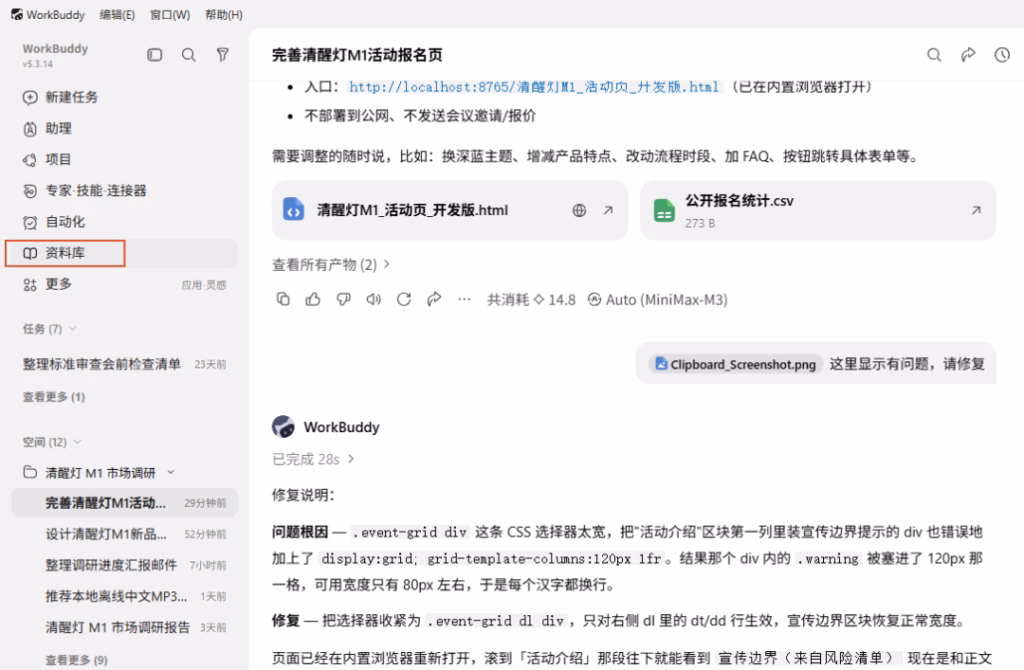Image resolution: width=1024 pixels, height=670 pixels.
Task: Open the 编辑(E) menu
Action: pyautogui.click(x=117, y=14)
